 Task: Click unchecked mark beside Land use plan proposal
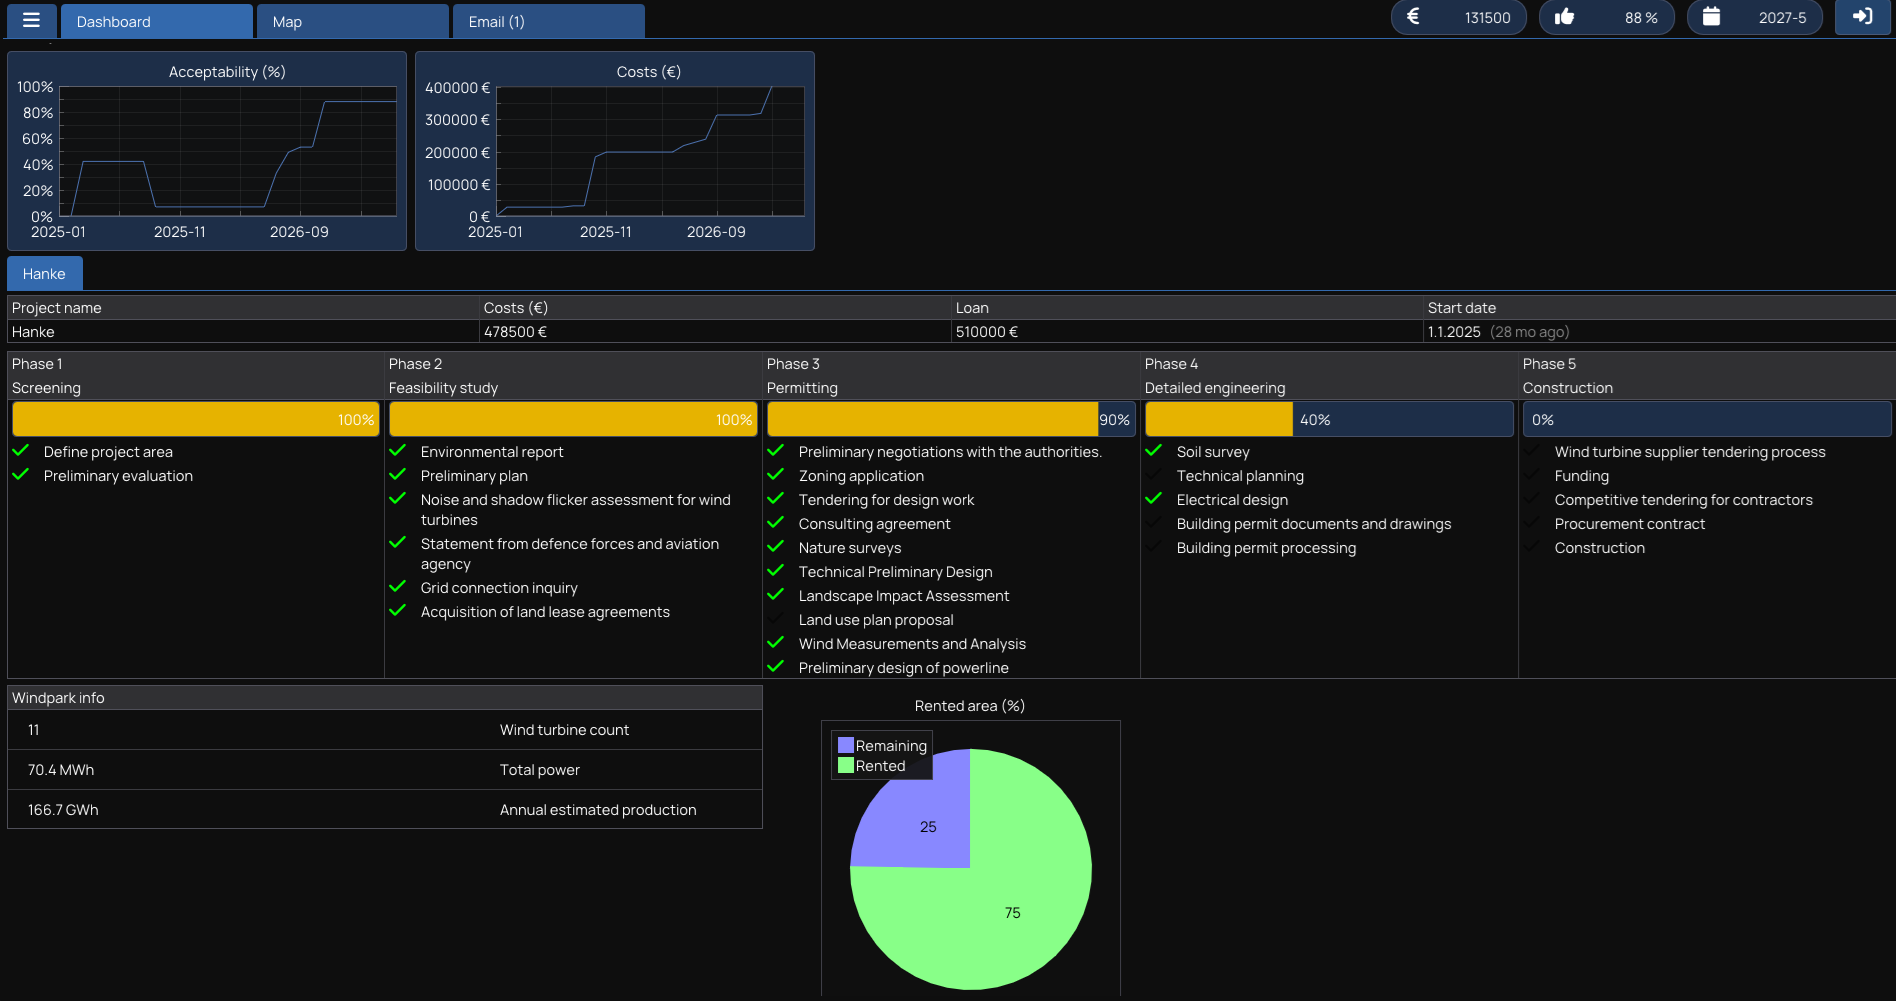click(x=776, y=619)
